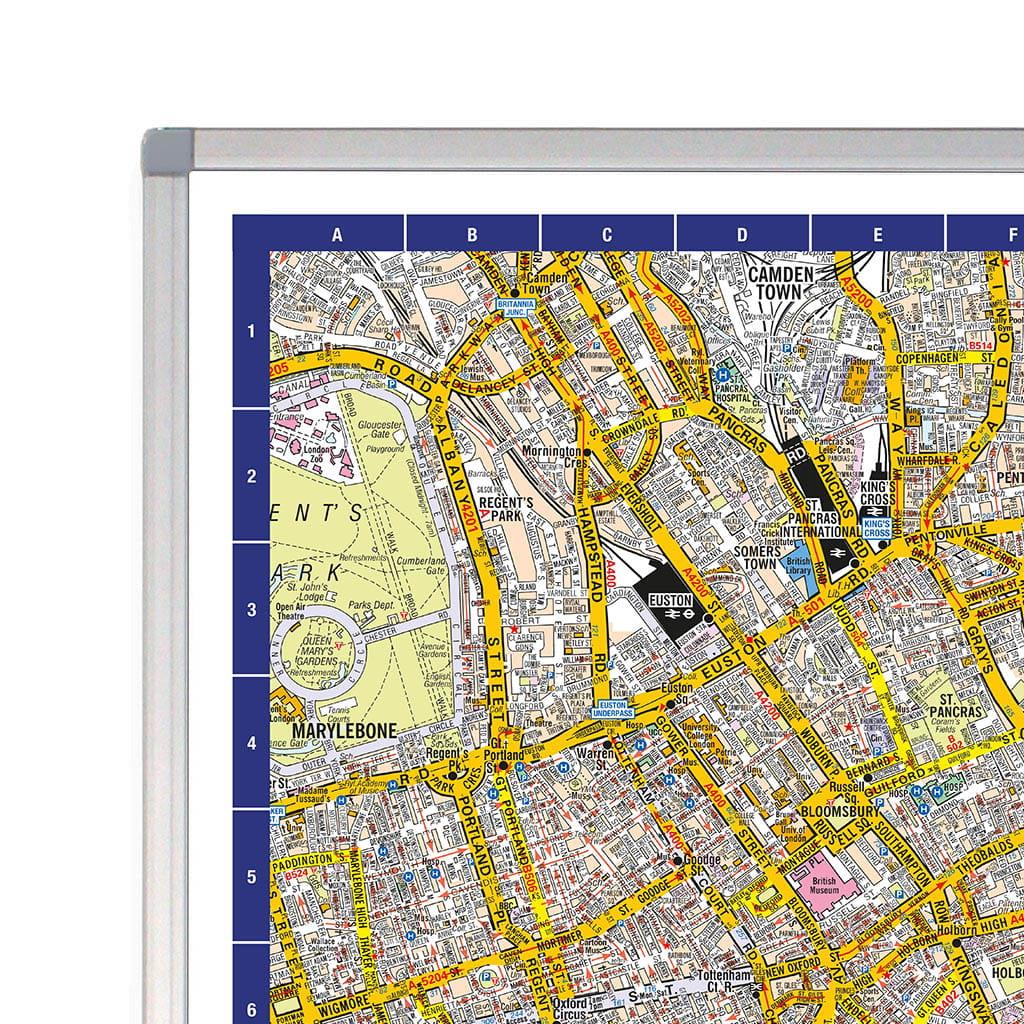Click the ST. PANCRAS district label near Coram's Fields
This screenshot has width=1024, height=1024.
coord(955,705)
